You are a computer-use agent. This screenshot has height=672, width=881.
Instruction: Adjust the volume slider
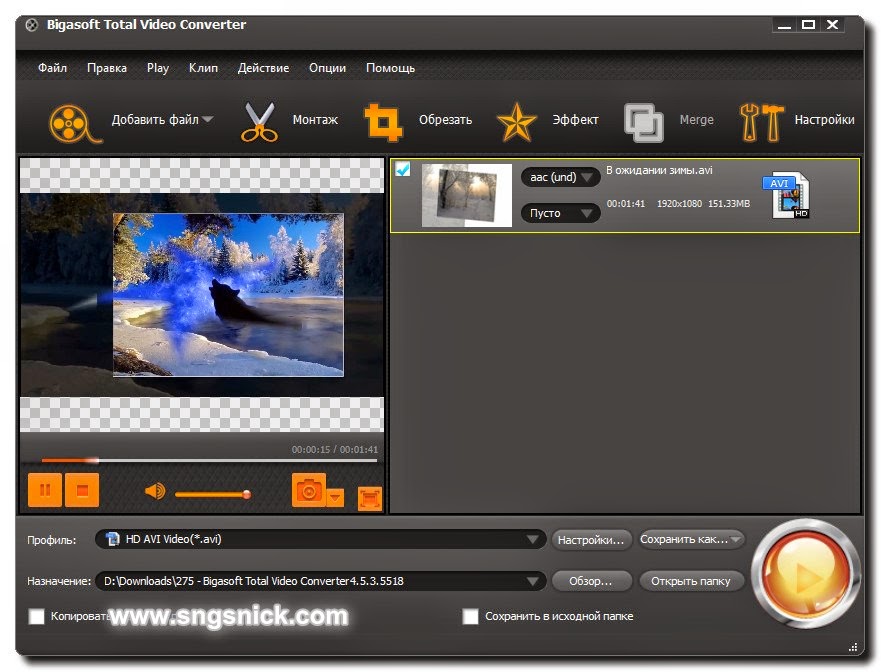pyautogui.click(x=213, y=494)
